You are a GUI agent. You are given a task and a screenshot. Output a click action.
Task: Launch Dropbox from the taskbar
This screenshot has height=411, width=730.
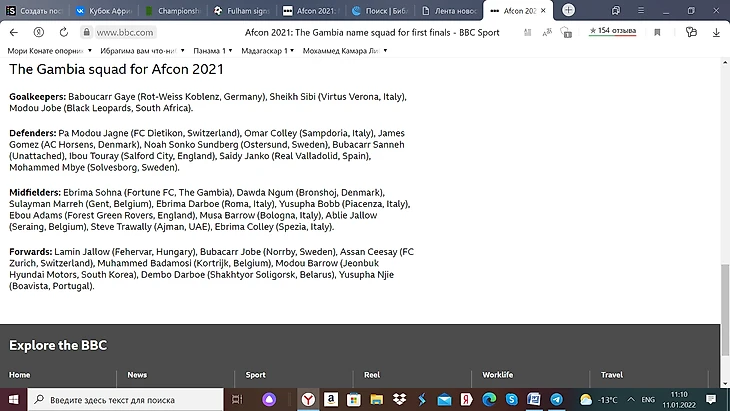point(399,399)
